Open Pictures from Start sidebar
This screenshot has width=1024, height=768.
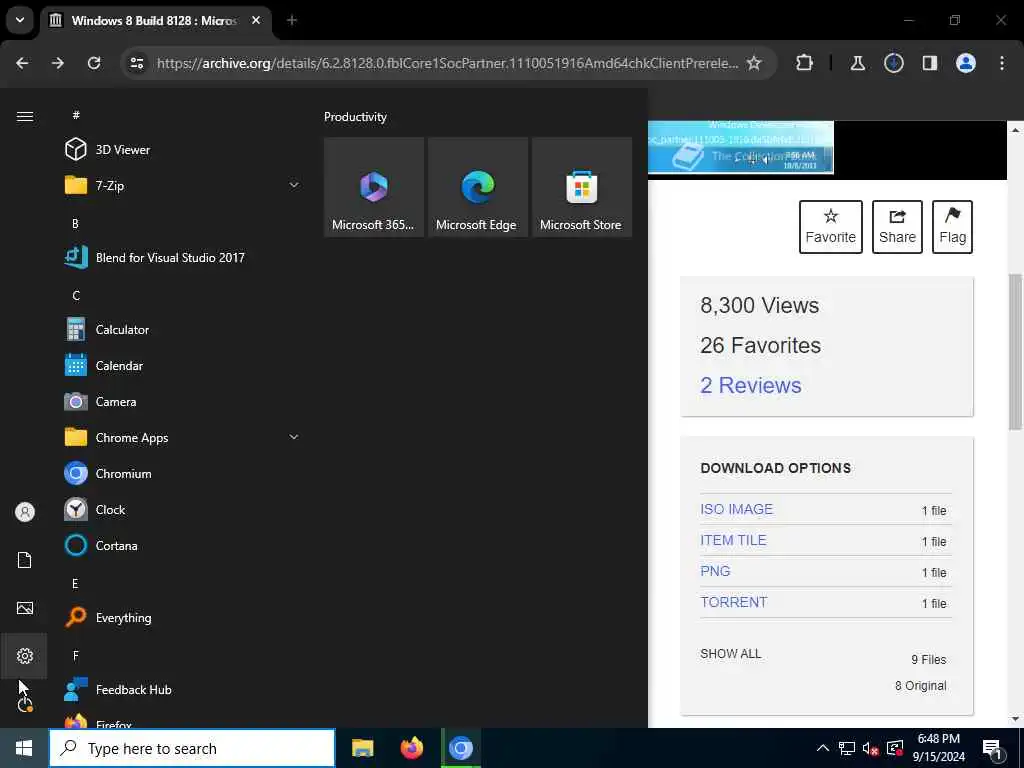(x=25, y=608)
